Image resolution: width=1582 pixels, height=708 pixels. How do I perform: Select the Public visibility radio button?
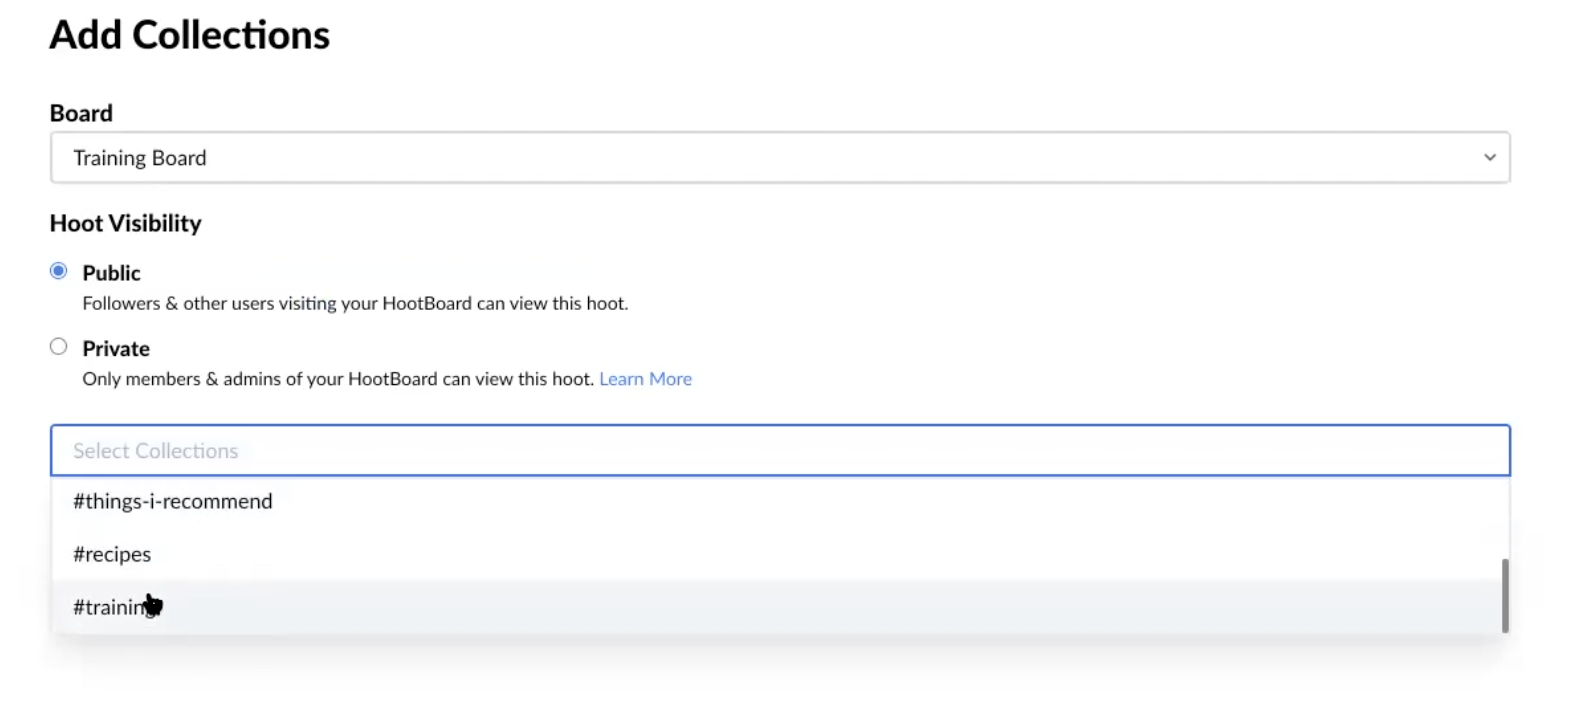pyautogui.click(x=59, y=271)
